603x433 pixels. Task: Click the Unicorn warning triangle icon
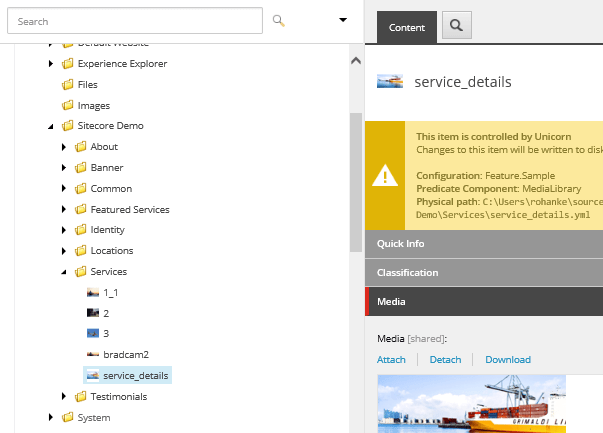tap(385, 176)
